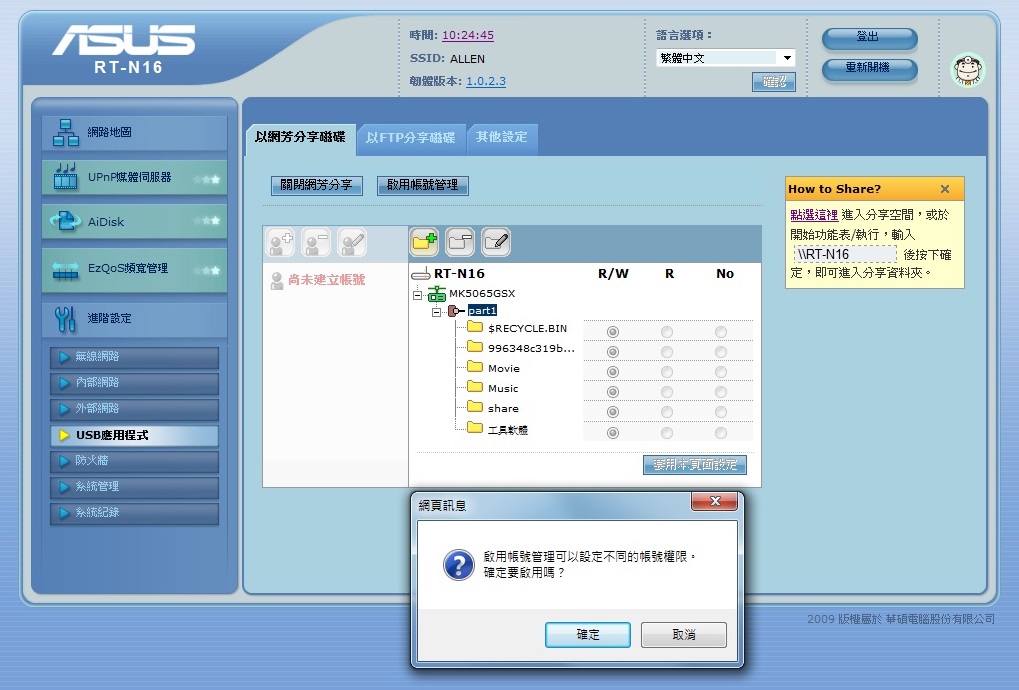
Task: Click the SSID value ALLEN
Action: tap(467, 59)
